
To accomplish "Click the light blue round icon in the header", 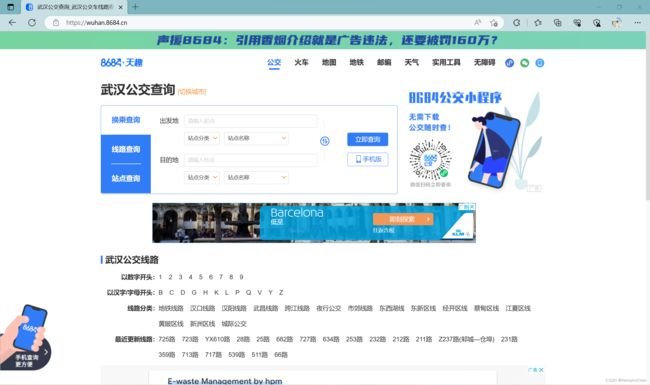I will click(539, 63).
